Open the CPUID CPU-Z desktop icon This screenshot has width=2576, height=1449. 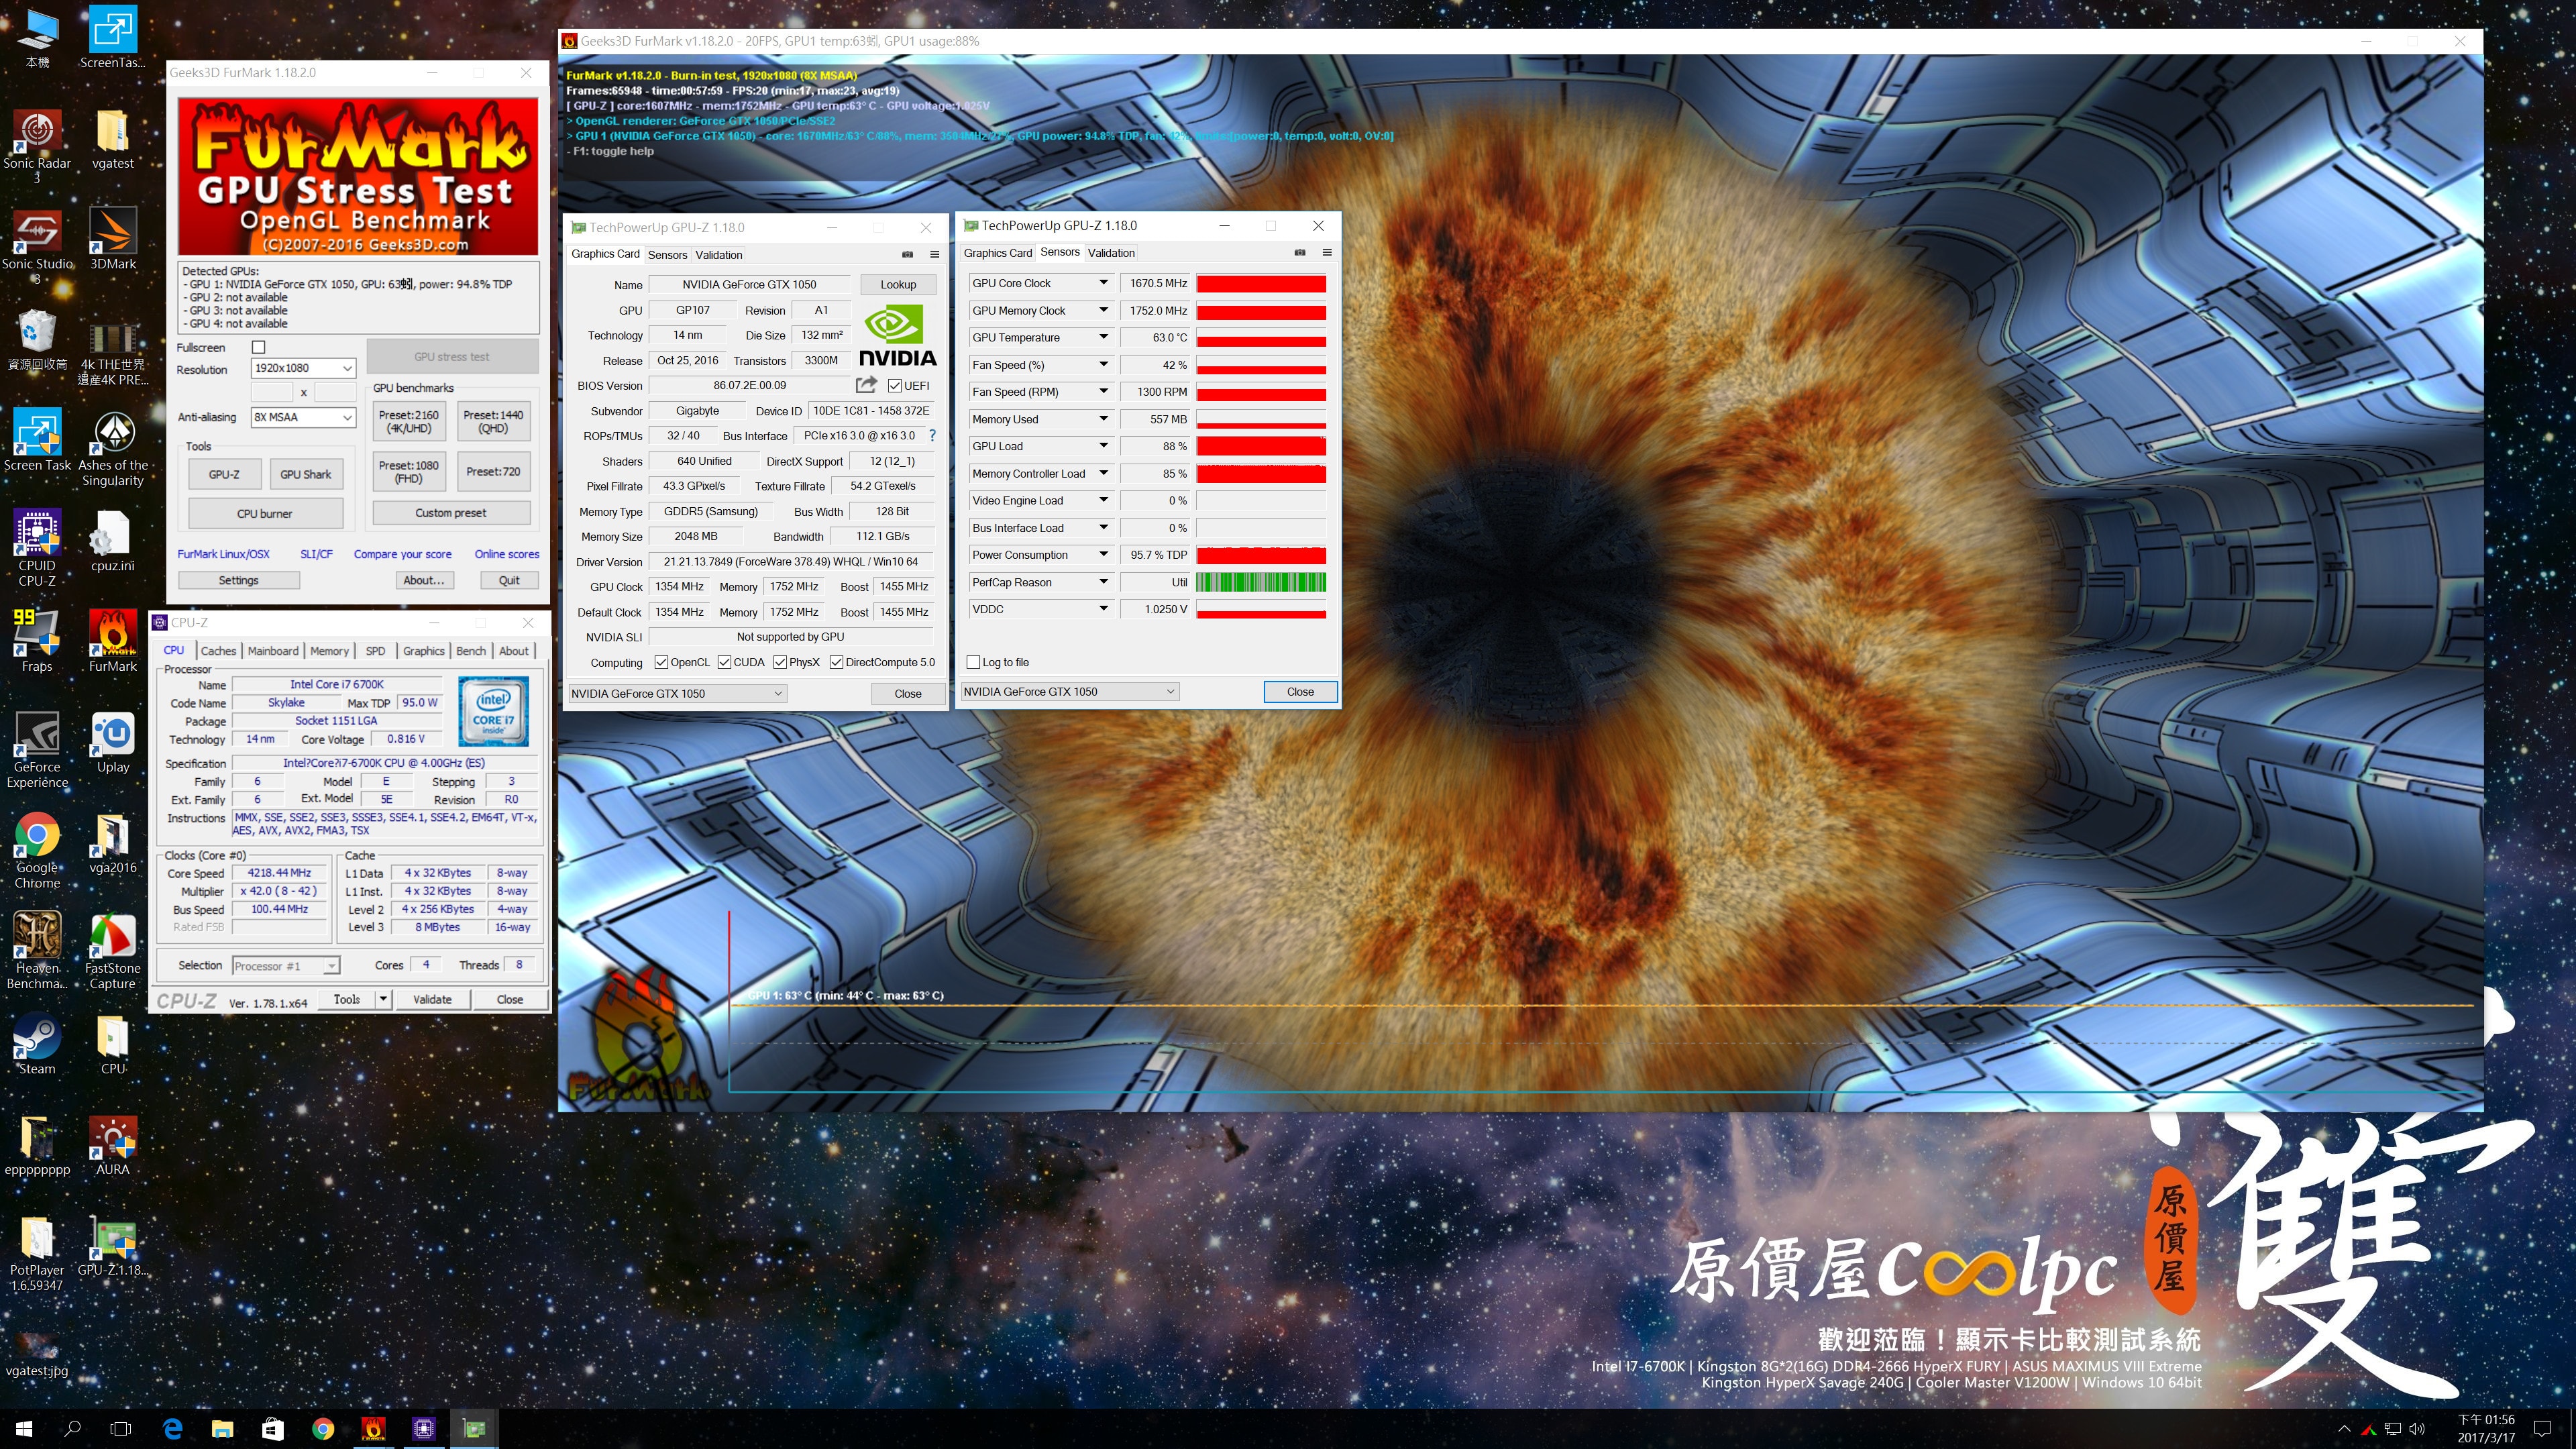pos(37,547)
